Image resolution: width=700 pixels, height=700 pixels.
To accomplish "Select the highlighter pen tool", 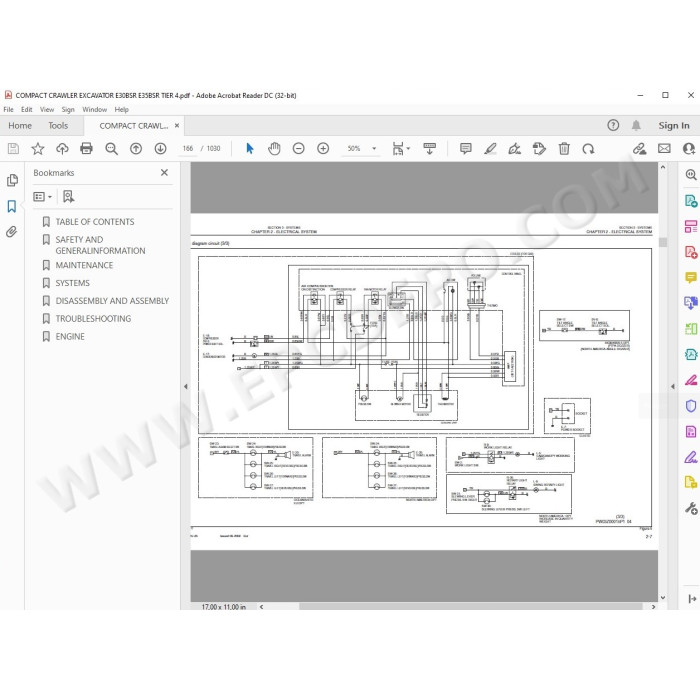I will 490,148.
